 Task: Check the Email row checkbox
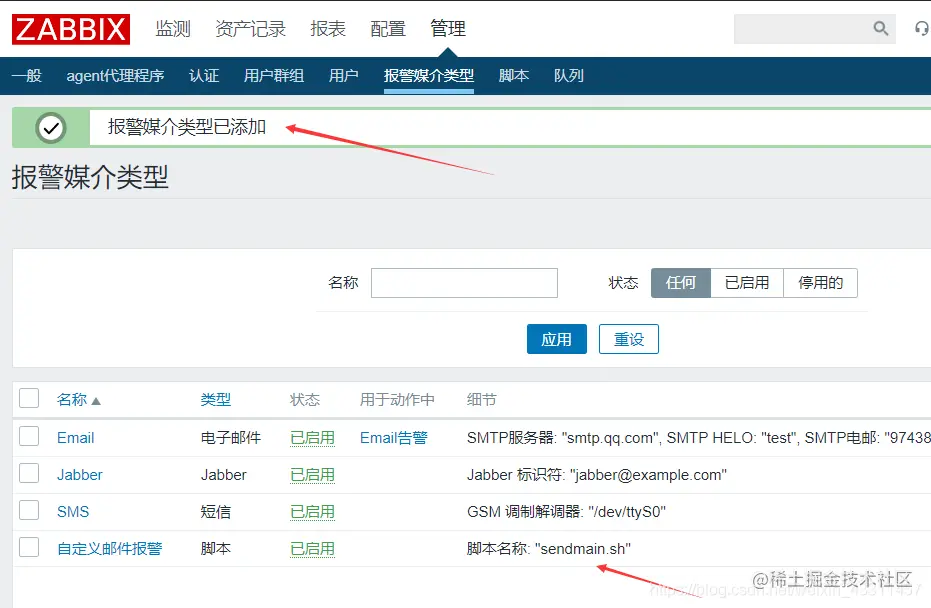[29, 436]
